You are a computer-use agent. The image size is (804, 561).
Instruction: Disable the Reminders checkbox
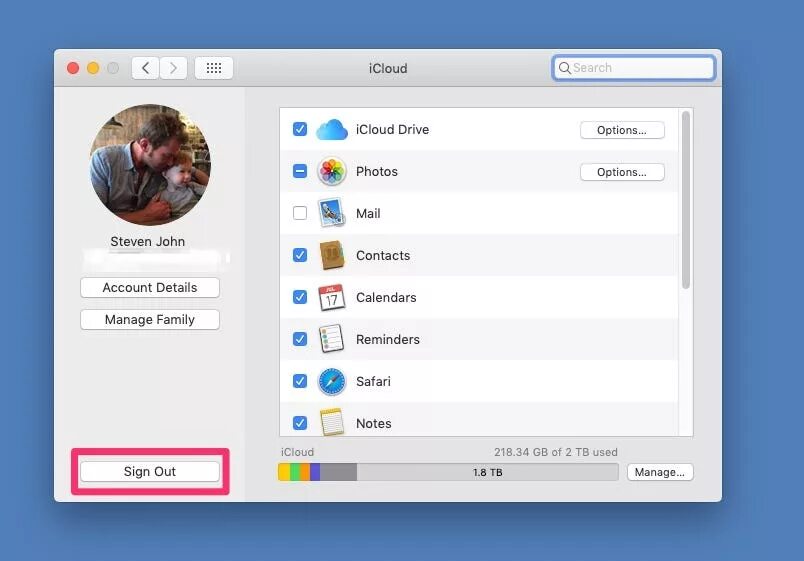300,339
